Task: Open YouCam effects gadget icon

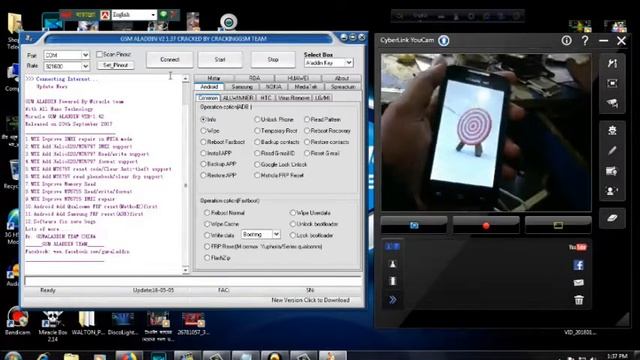Action: pyautogui.click(x=612, y=131)
